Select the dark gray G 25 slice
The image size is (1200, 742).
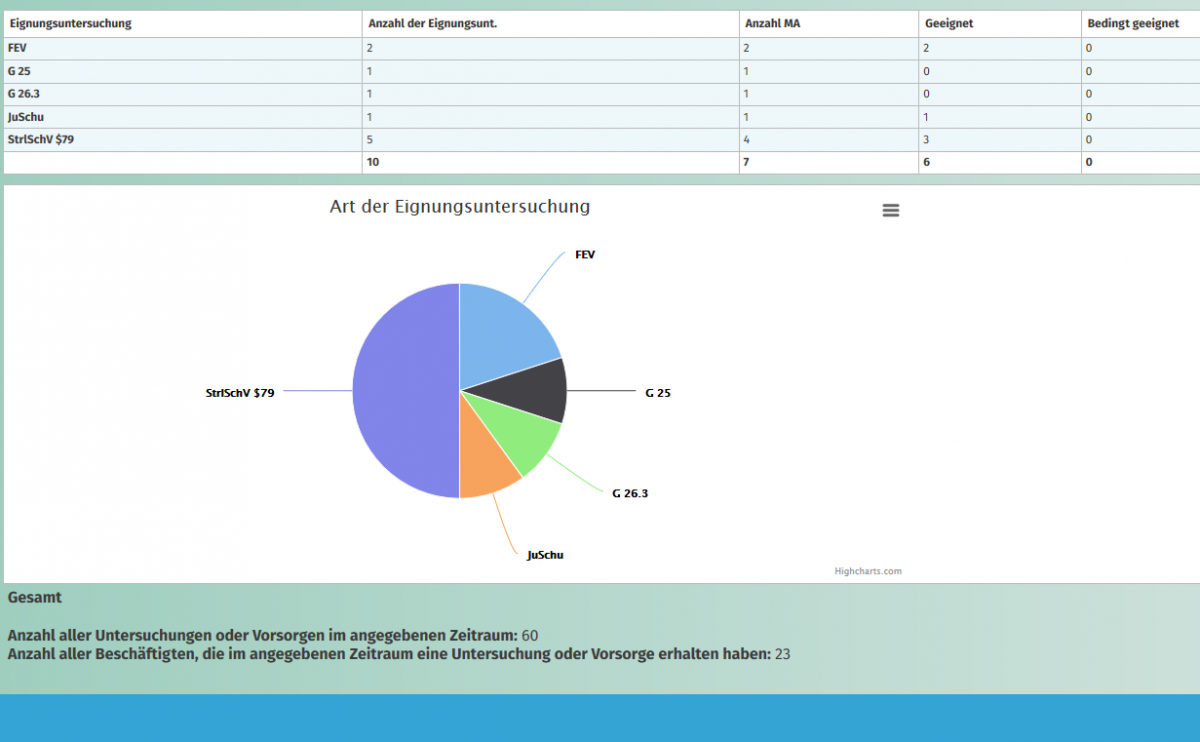point(535,390)
